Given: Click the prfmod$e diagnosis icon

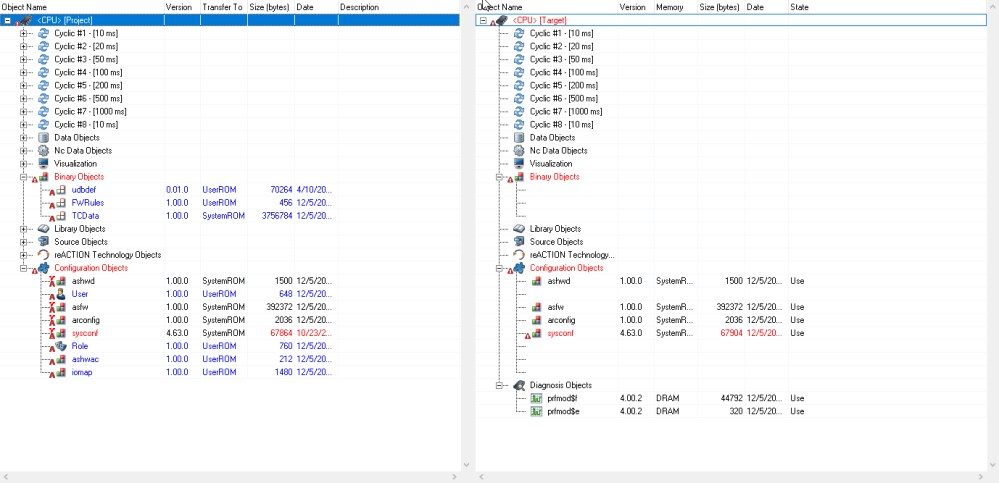Looking at the screenshot, I should (536, 411).
